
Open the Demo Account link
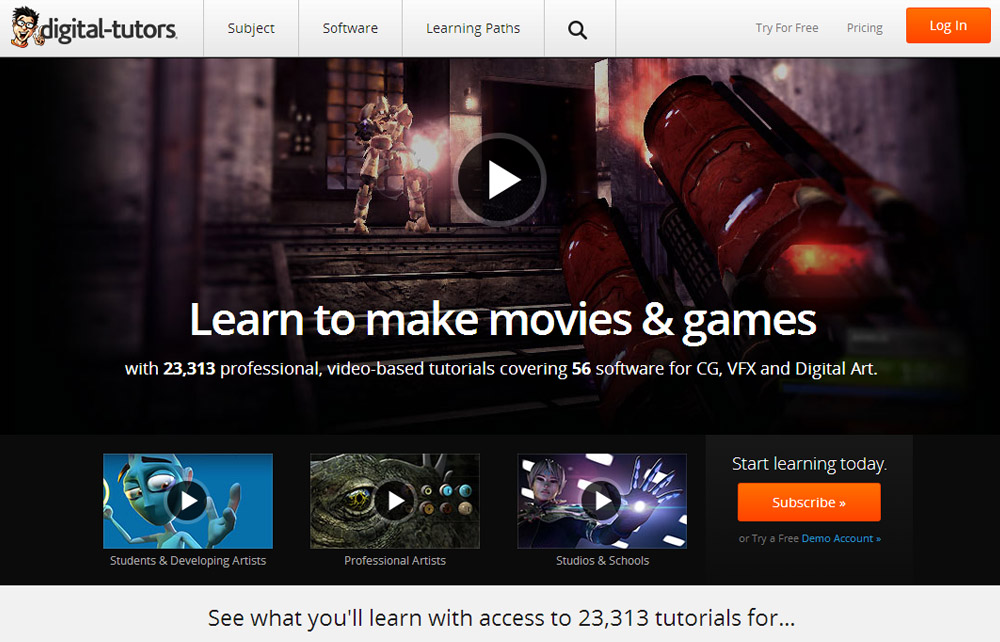[x=841, y=538]
